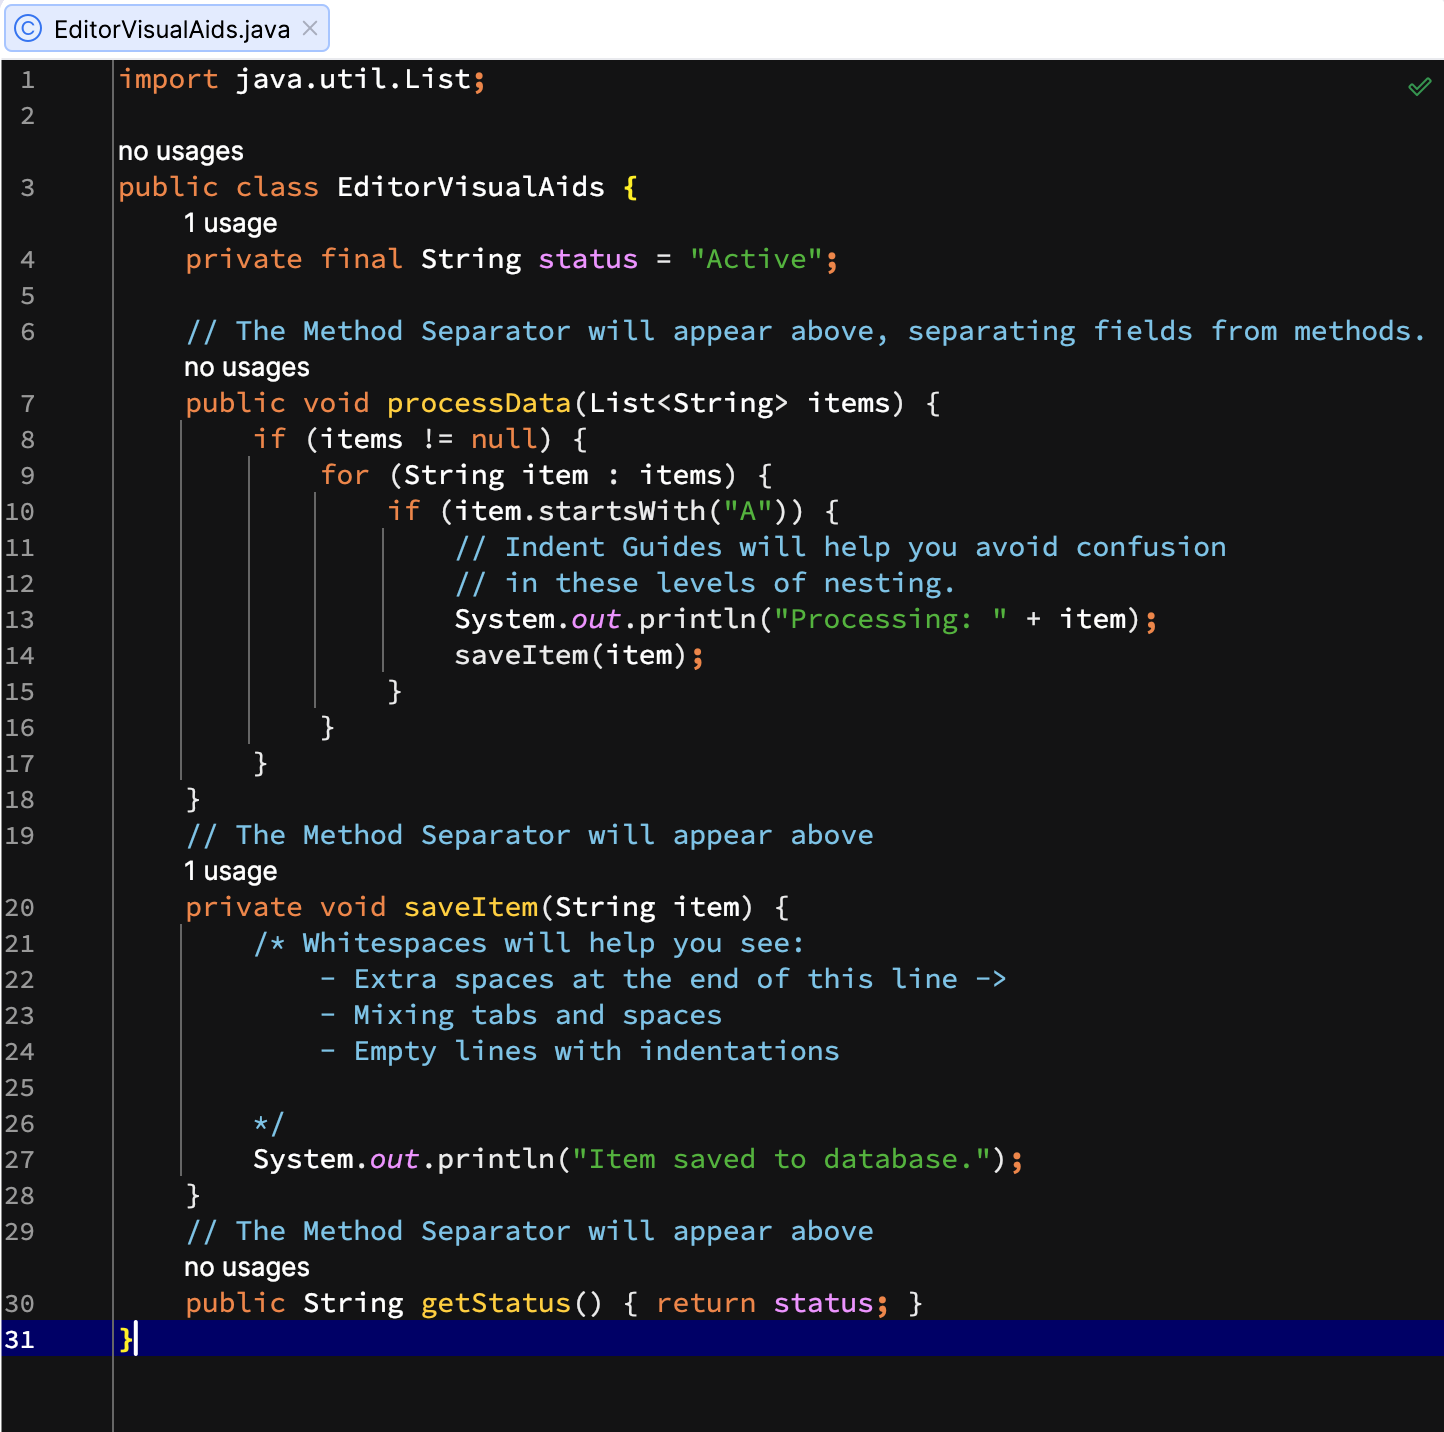This screenshot has height=1432, width=1444.
Task: Click 'no usages' hint above processData method
Action: tap(247, 367)
